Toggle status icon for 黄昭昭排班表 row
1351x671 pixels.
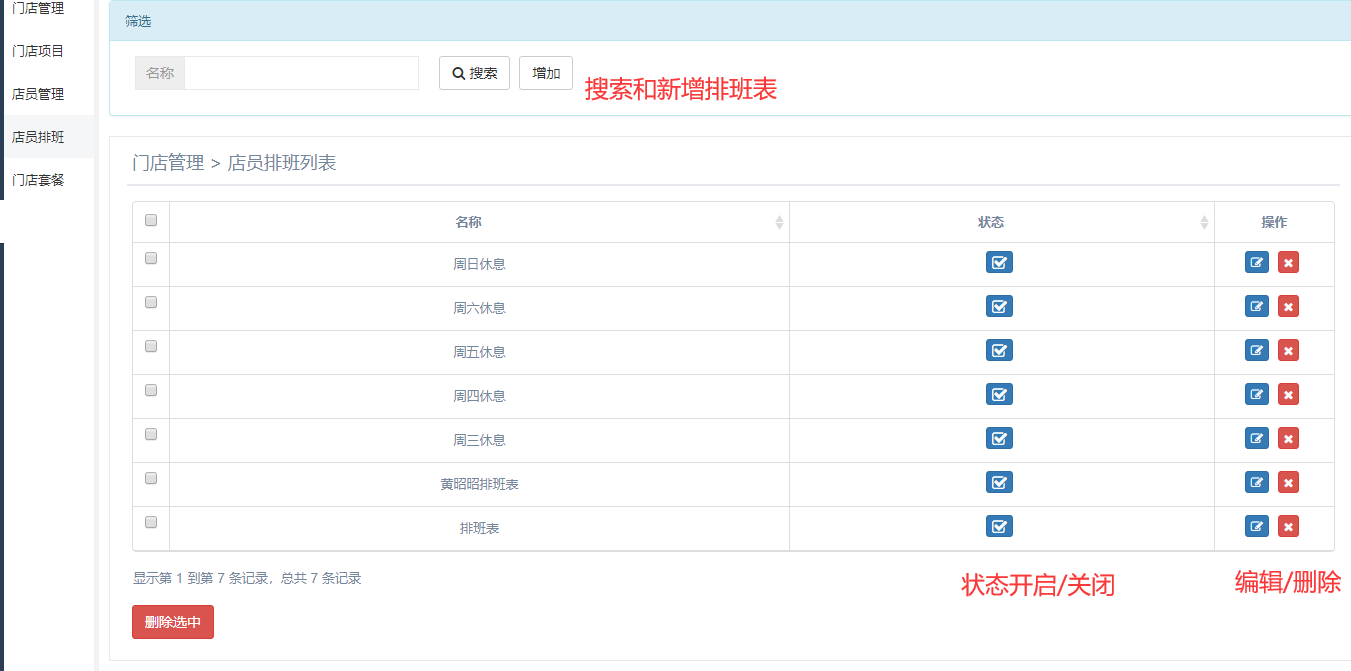999,482
